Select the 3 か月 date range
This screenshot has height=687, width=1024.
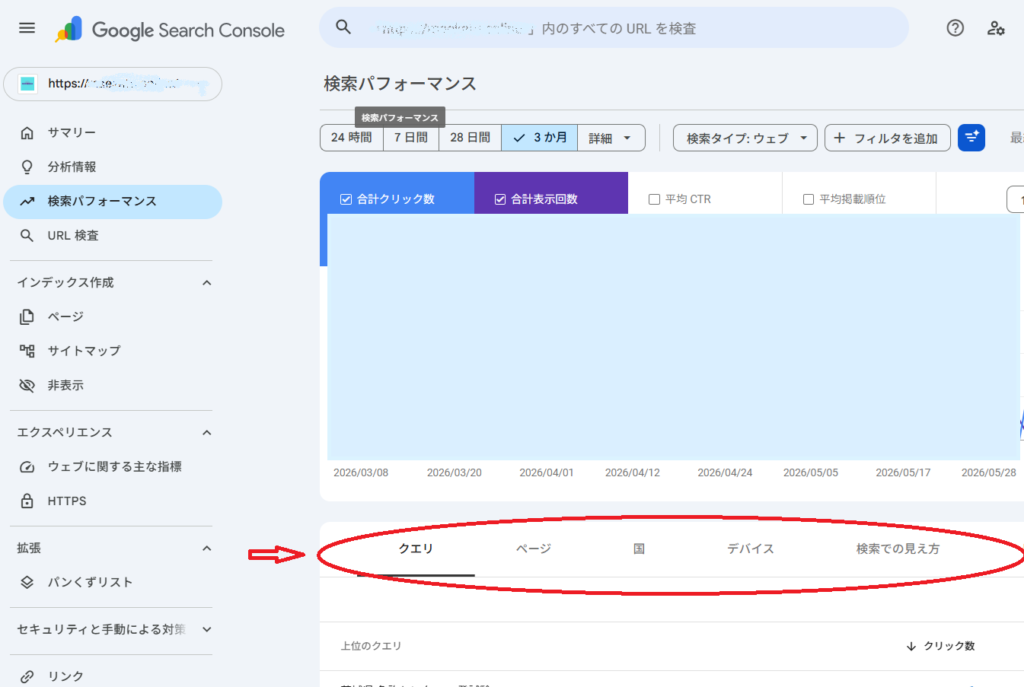[x=539, y=138]
